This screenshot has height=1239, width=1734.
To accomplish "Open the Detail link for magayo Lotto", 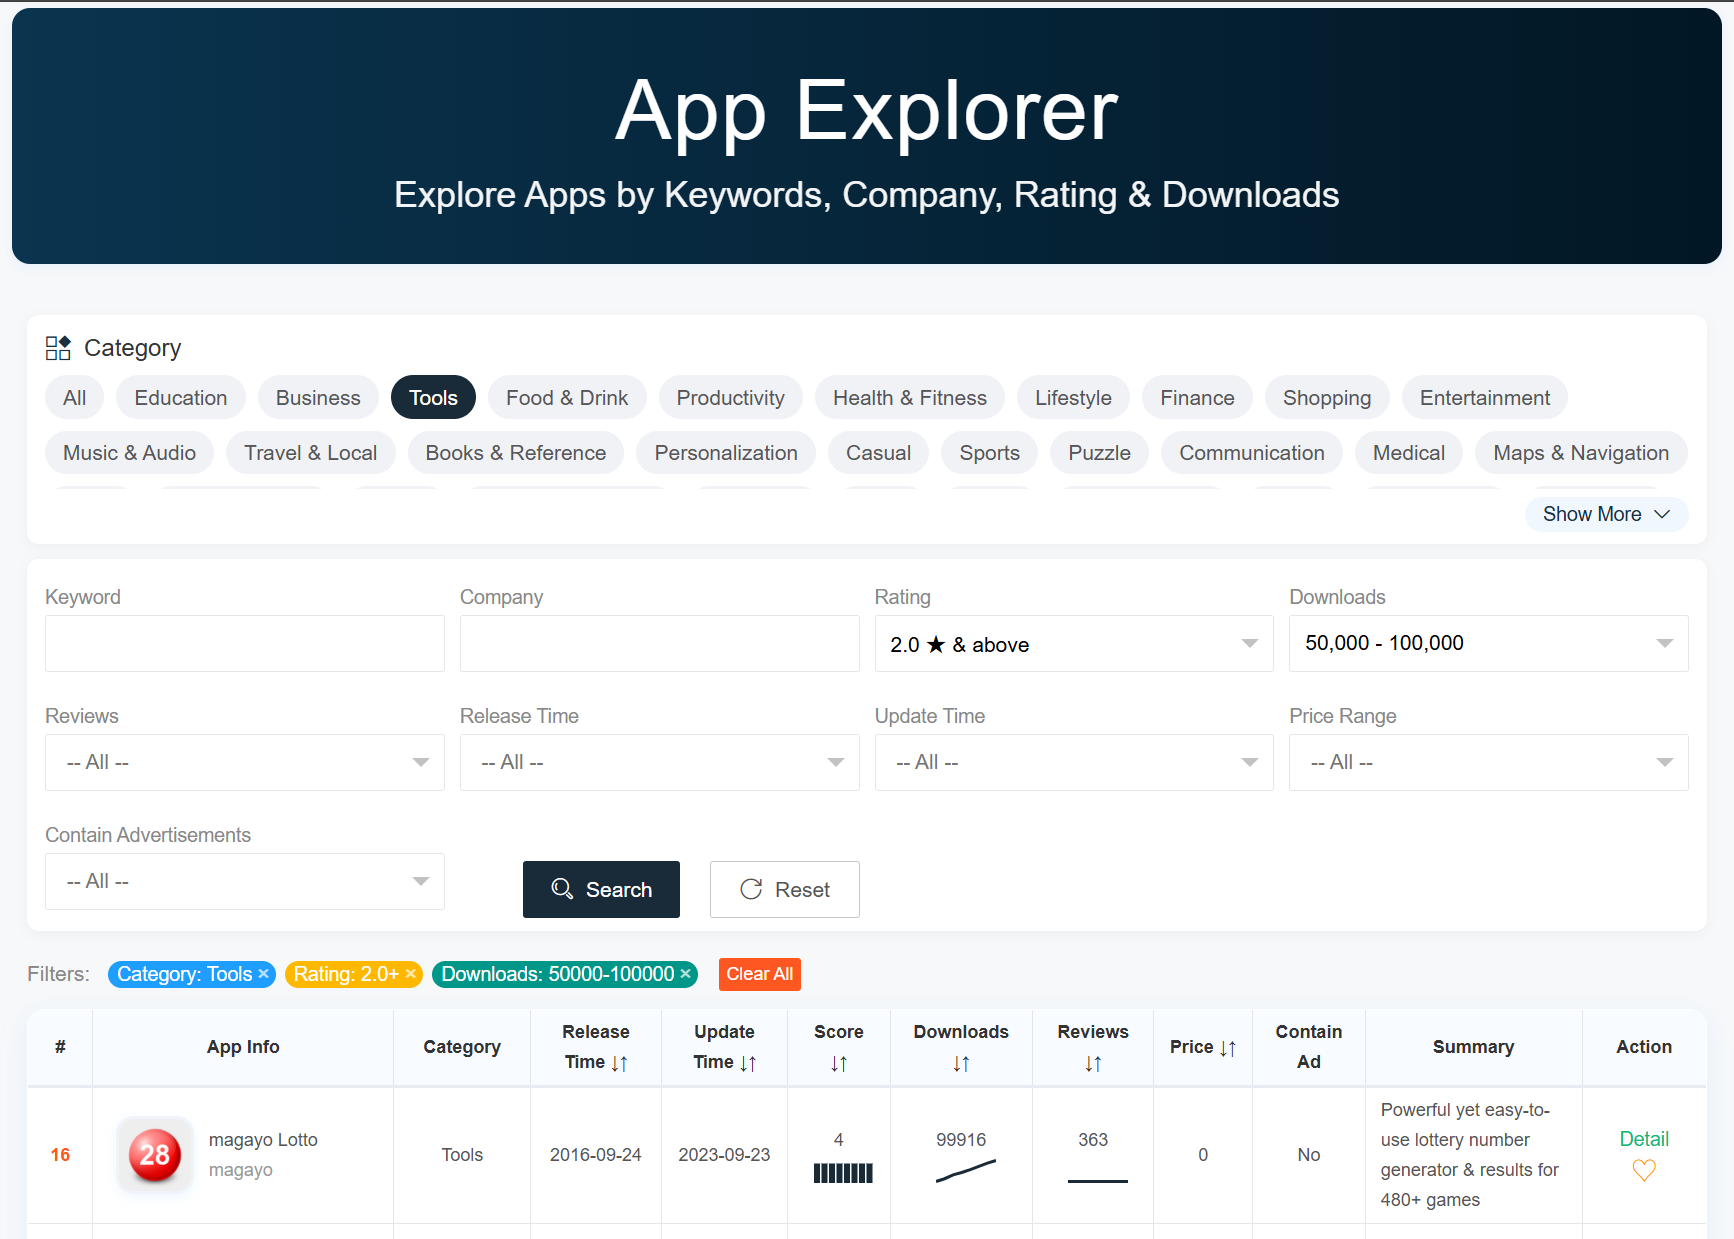I will click(1643, 1138).
